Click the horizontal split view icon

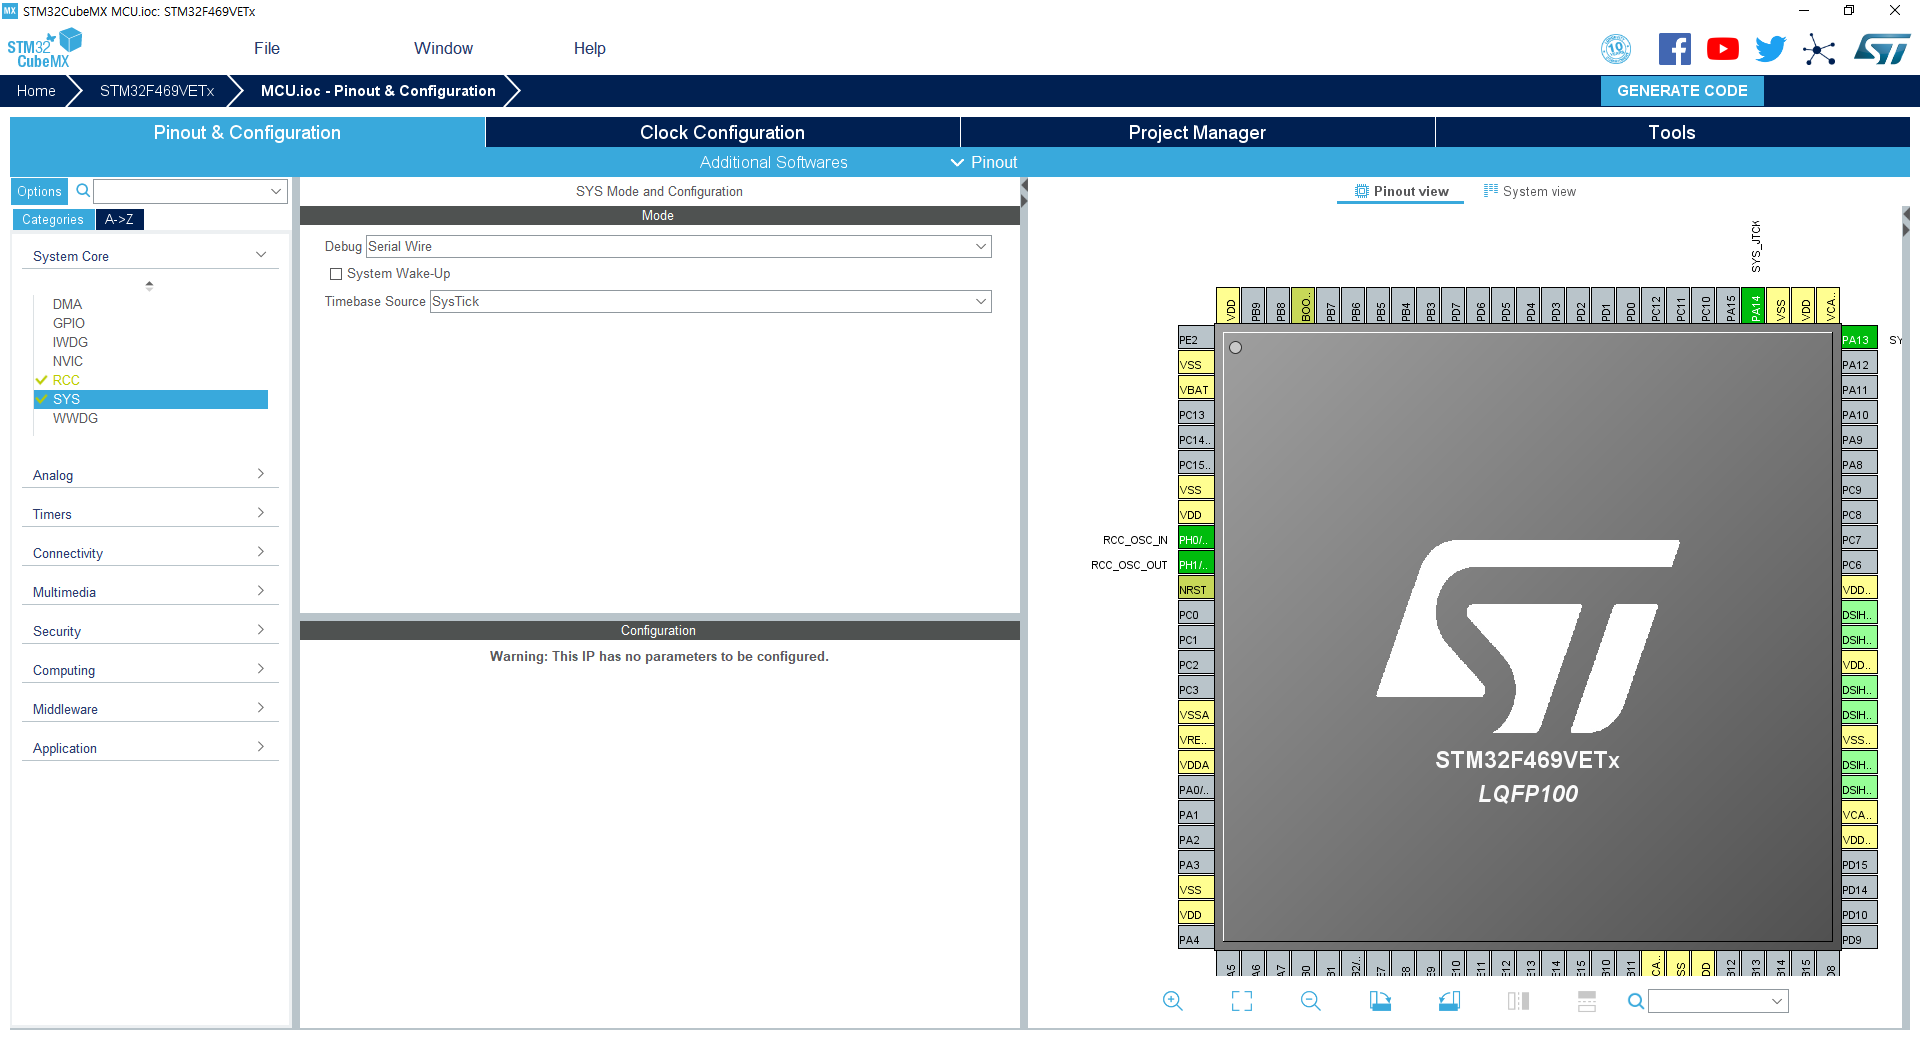point(1587,1001)
